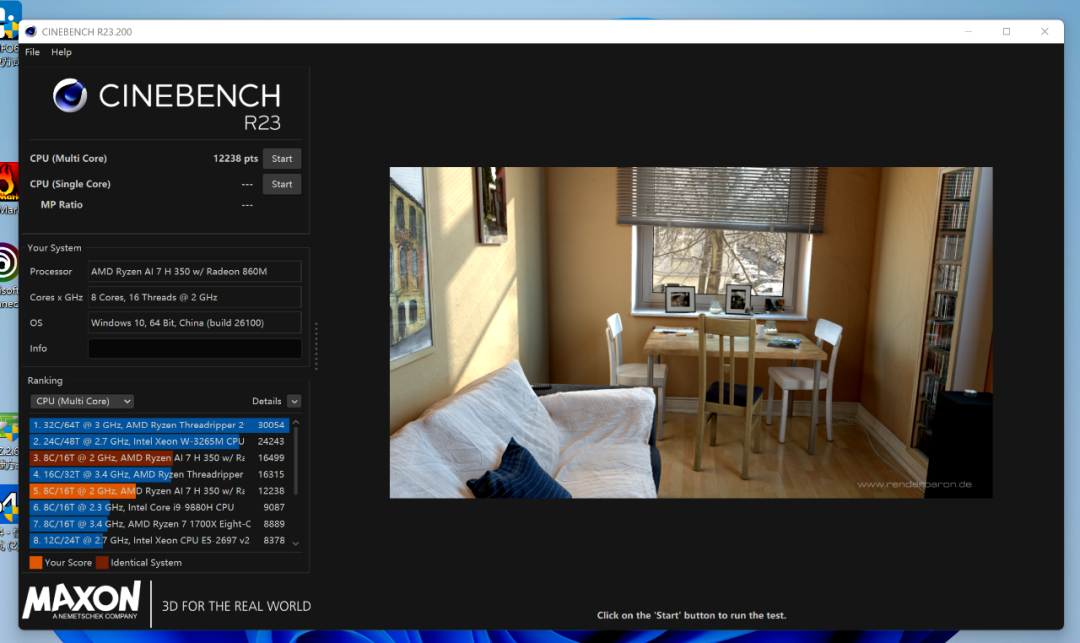Click the Ranking section heading
The height and width of the screenshot is (643, 1080).
pyautogui.click(x=45, y=381)
